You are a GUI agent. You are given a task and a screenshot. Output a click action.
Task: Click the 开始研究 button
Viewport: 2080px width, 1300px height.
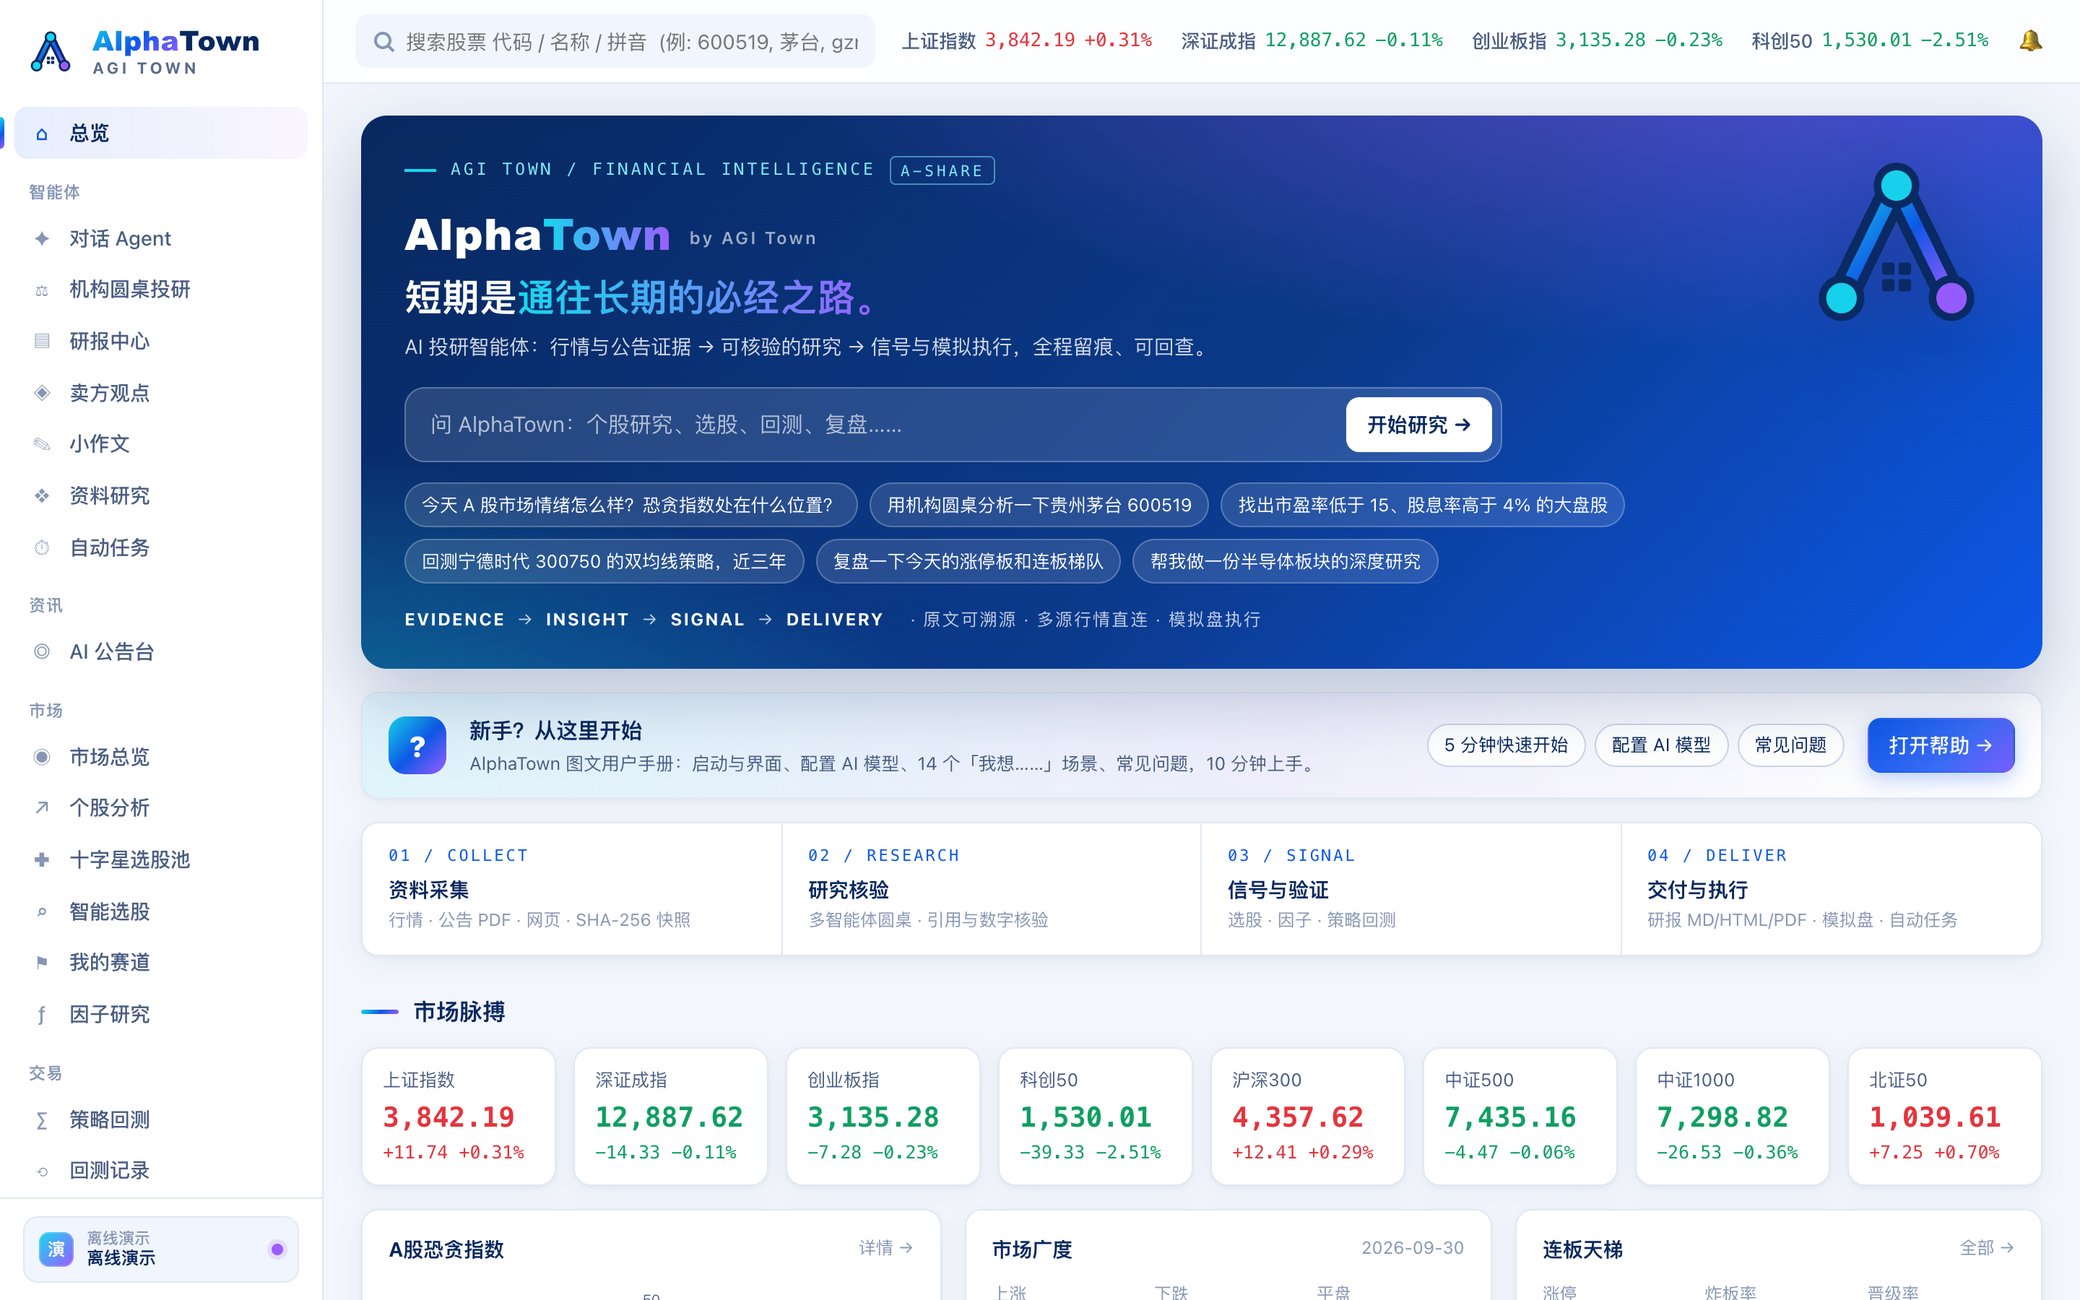pyautogui.click(x=1418, y=425)
